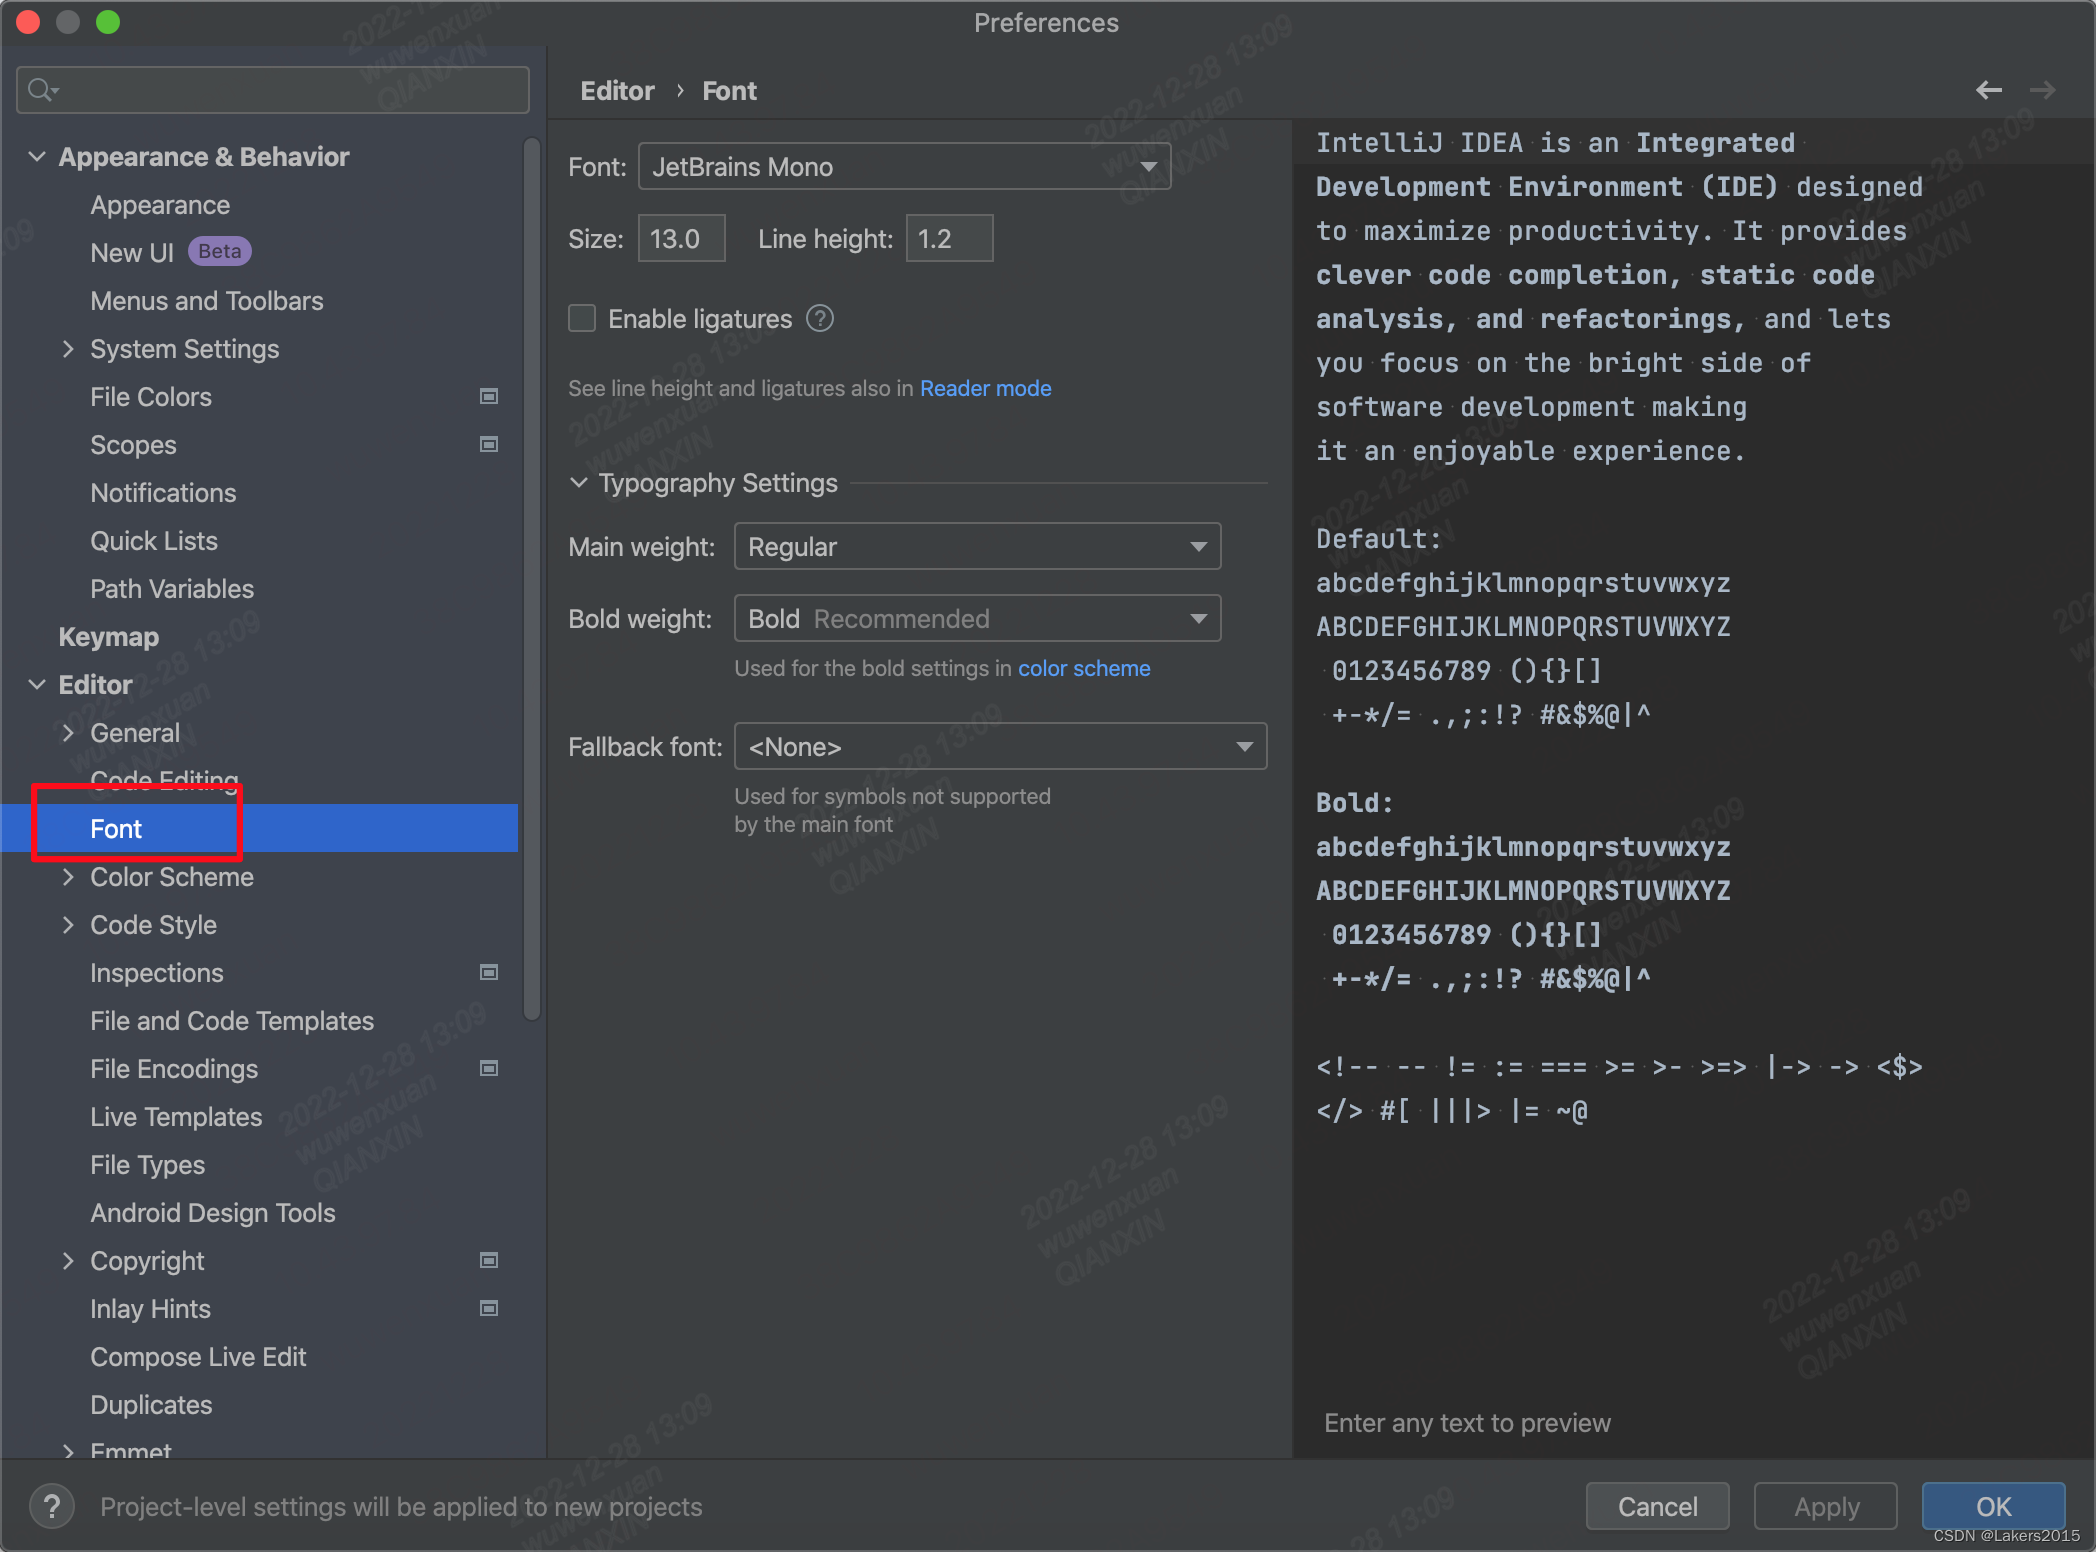Click the color scheme hyperlink

pos(1084,668)
